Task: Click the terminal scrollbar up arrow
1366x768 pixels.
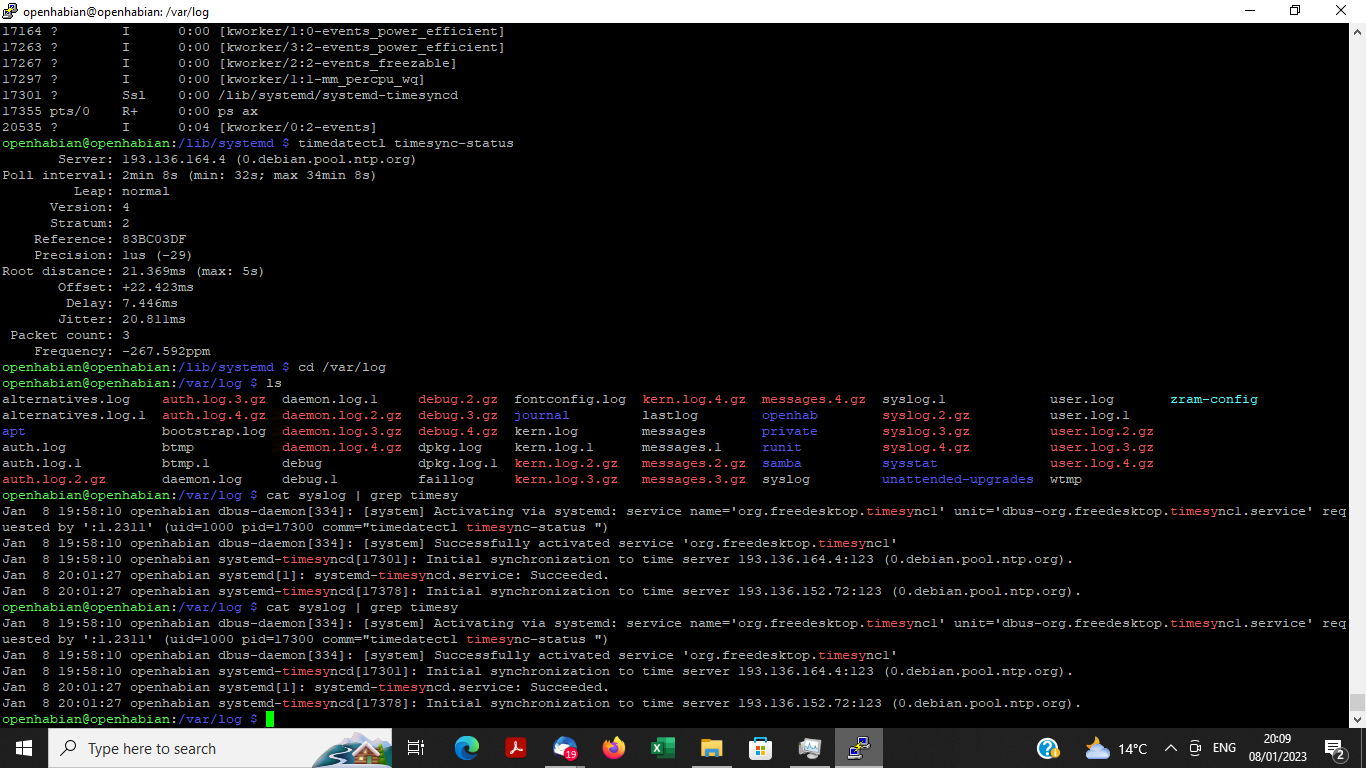Action: (1357, 32)
